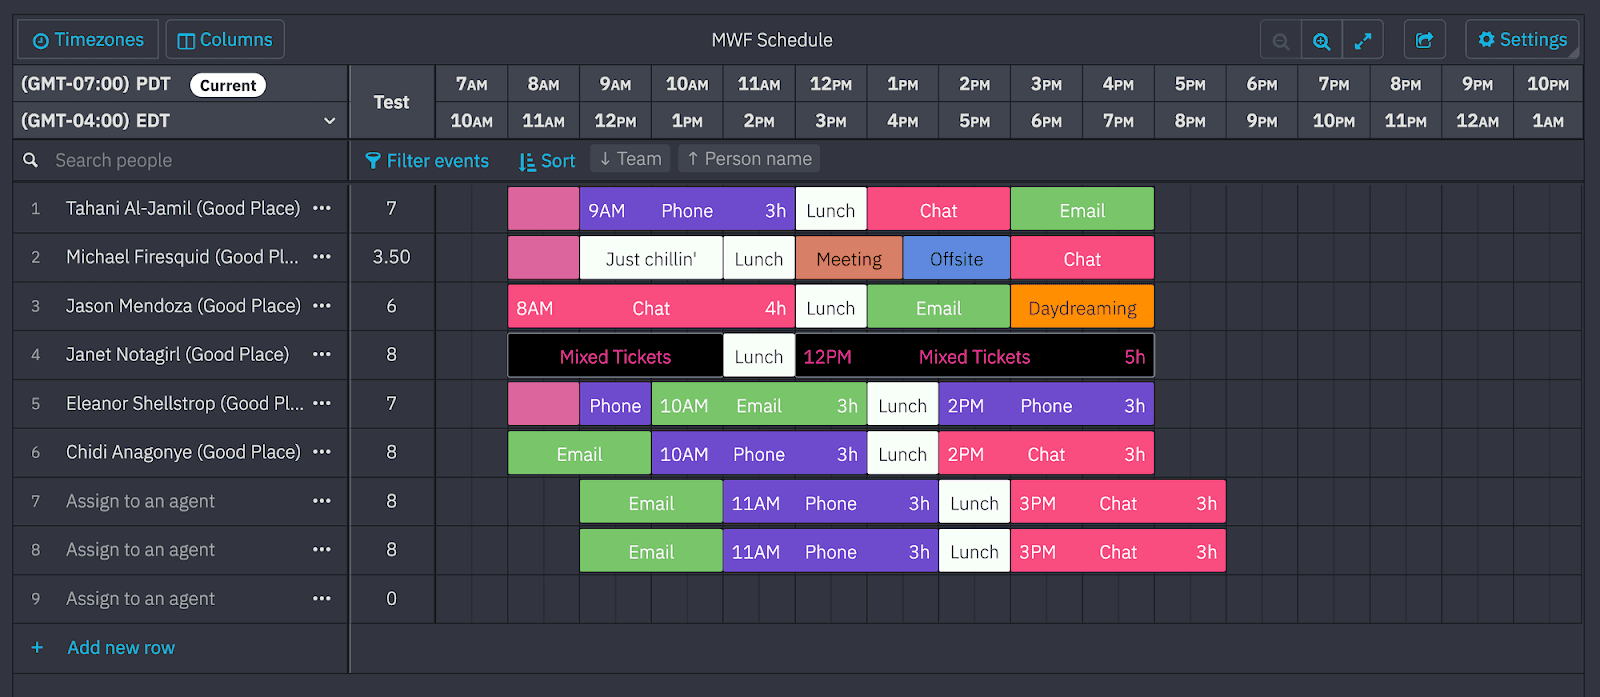The height and width of the screenshot is (697, 1600).
Task: Click the Search people field
Action: click(180, 160)
